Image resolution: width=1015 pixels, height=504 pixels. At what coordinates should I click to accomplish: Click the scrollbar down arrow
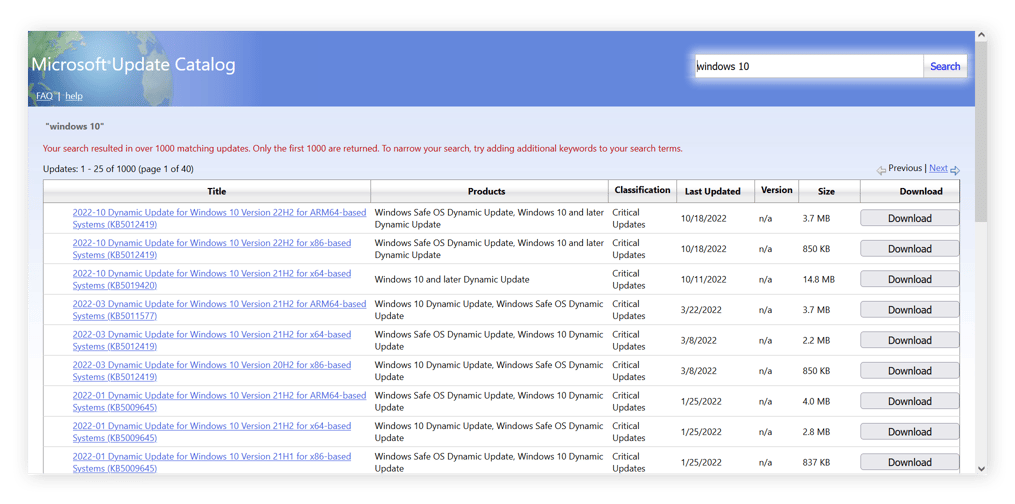coord(981,467)
